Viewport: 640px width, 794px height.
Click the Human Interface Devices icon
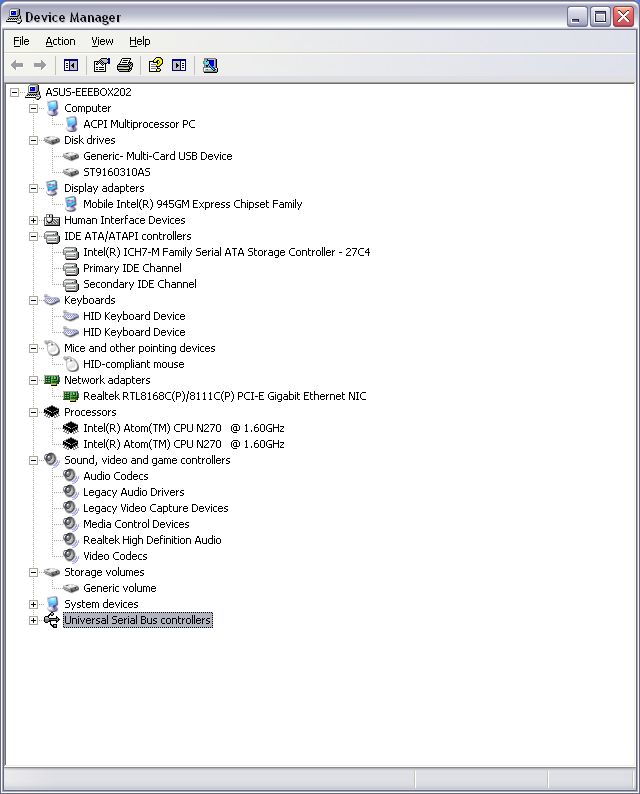coord(52,220)
